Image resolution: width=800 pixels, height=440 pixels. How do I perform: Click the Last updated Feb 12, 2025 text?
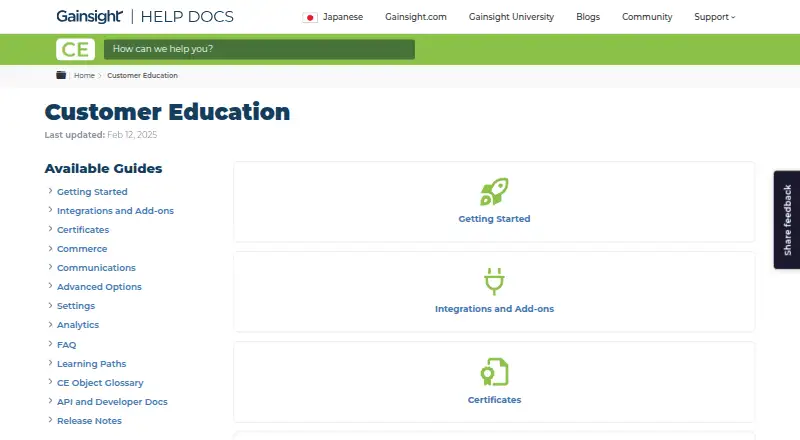[101, 135]
